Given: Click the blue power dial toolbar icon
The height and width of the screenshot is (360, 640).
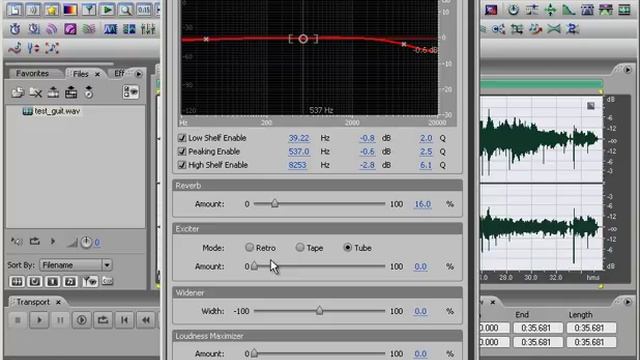Looking at the screenshot, I should click(x=513, y=10).
